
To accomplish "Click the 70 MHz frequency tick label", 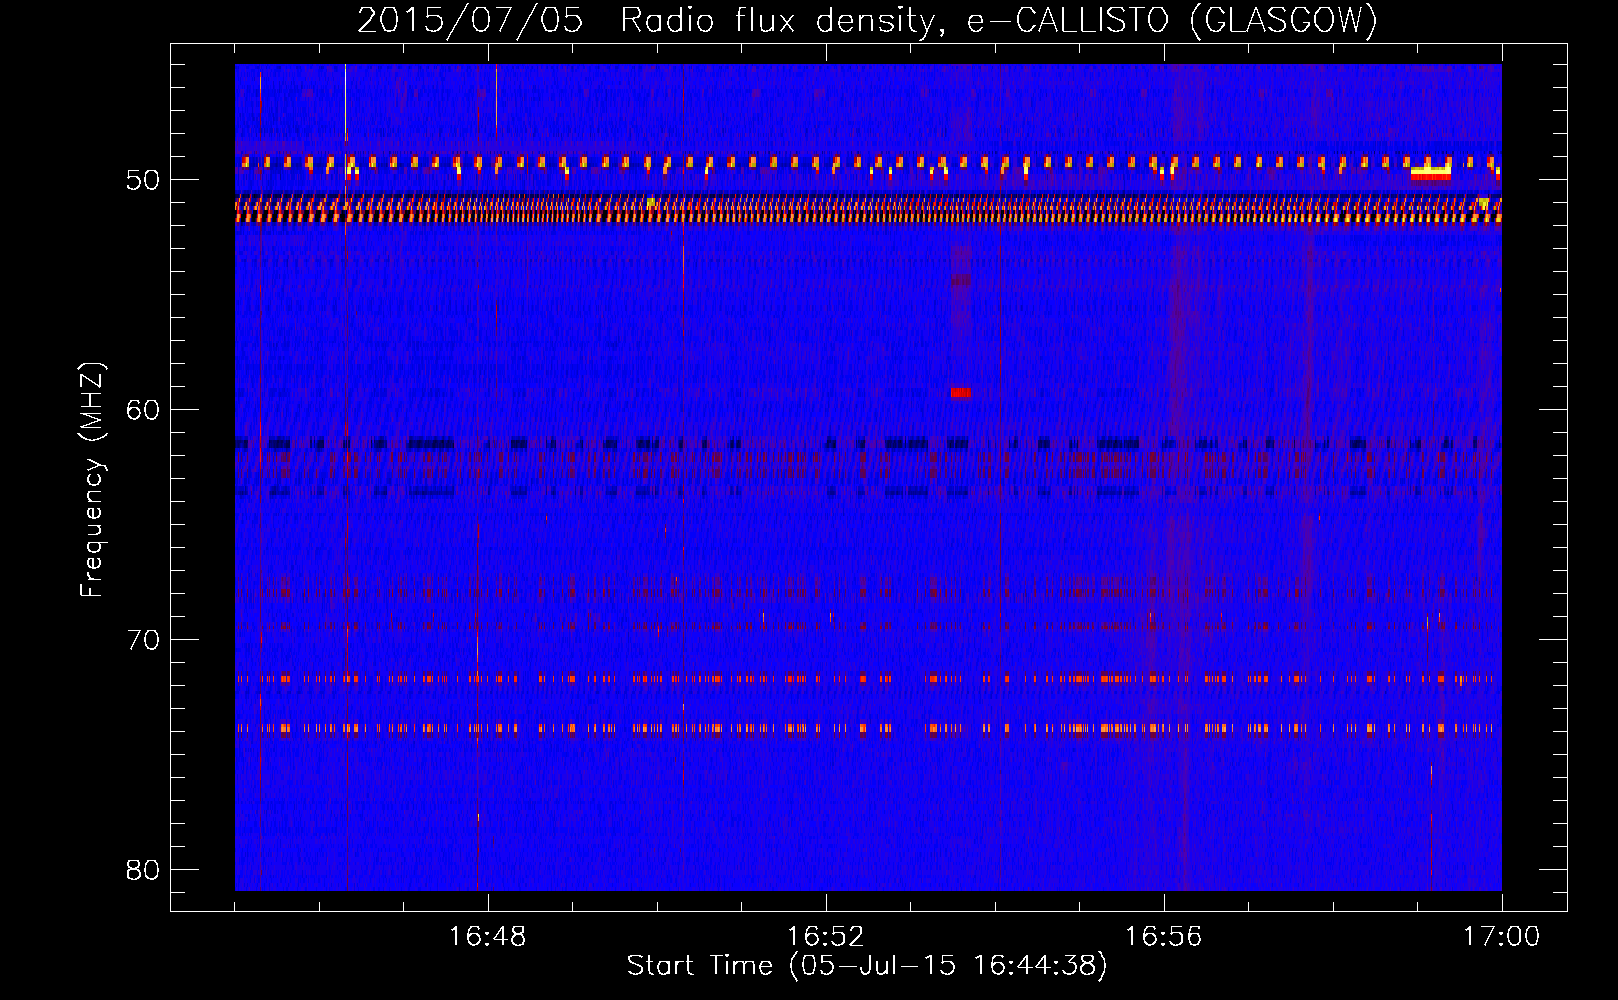I will tap(144, 639).
